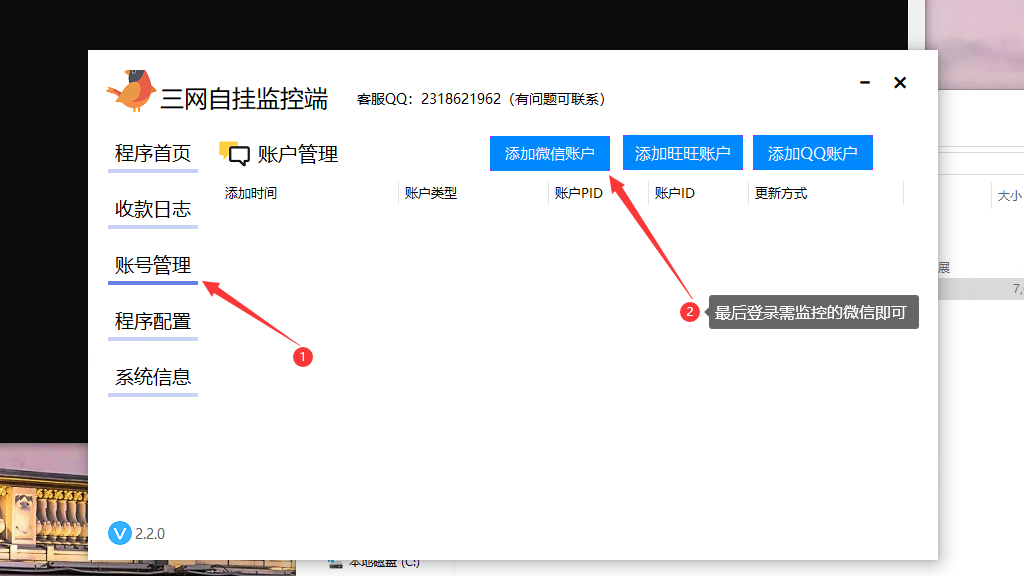Open the 程序配置 settings section

click(x=152, y=321)
